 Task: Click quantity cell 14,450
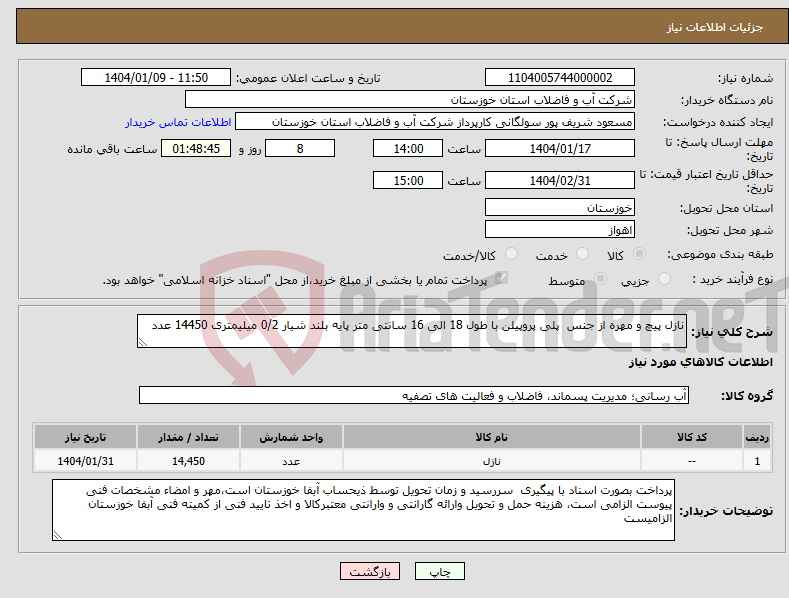pyautogui.click(x=188, y=461)
